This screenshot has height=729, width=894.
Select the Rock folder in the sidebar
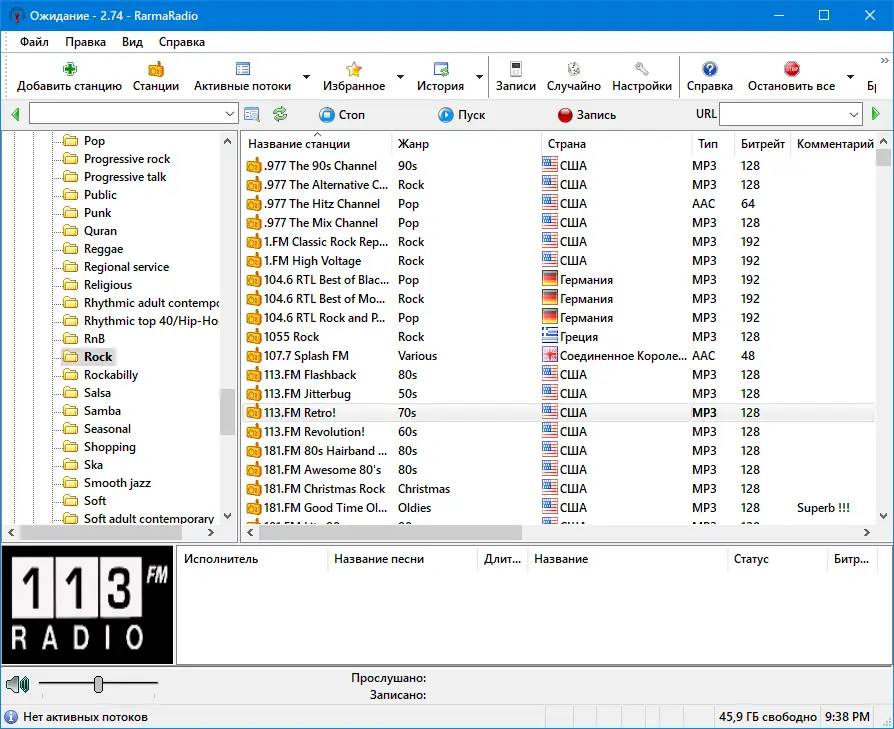pyautogui.click(x=98, y=356)
